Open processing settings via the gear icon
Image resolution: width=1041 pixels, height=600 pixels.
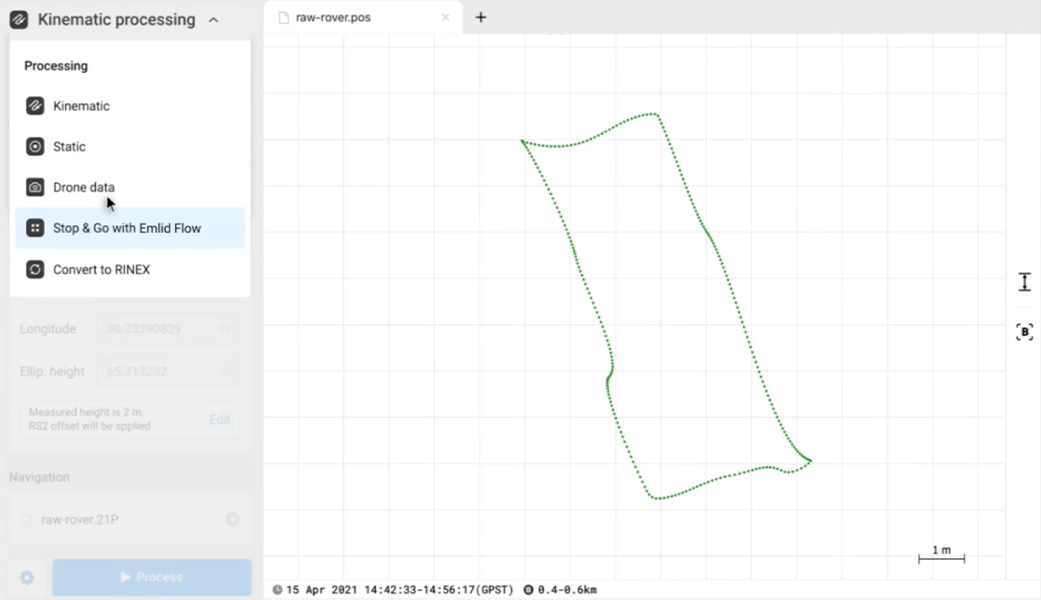[x=27, y=577]
